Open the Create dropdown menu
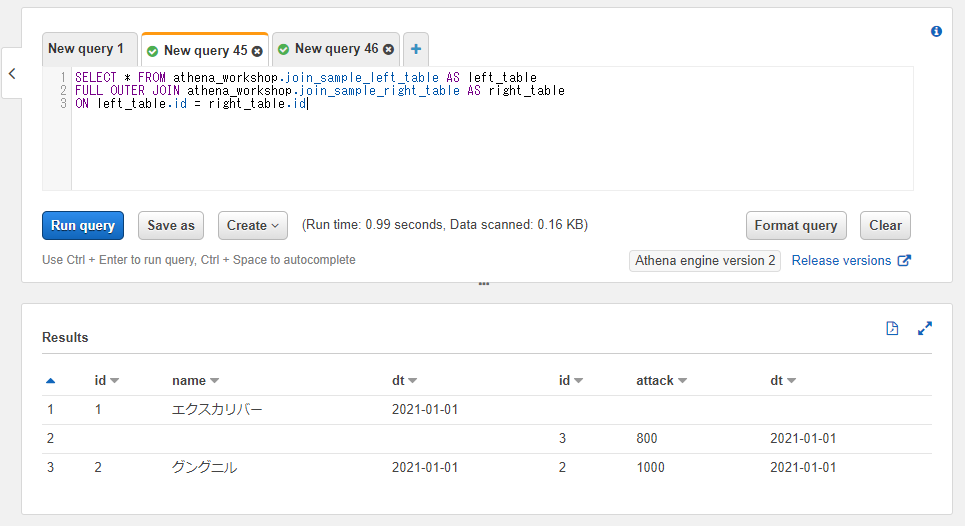 253,225
